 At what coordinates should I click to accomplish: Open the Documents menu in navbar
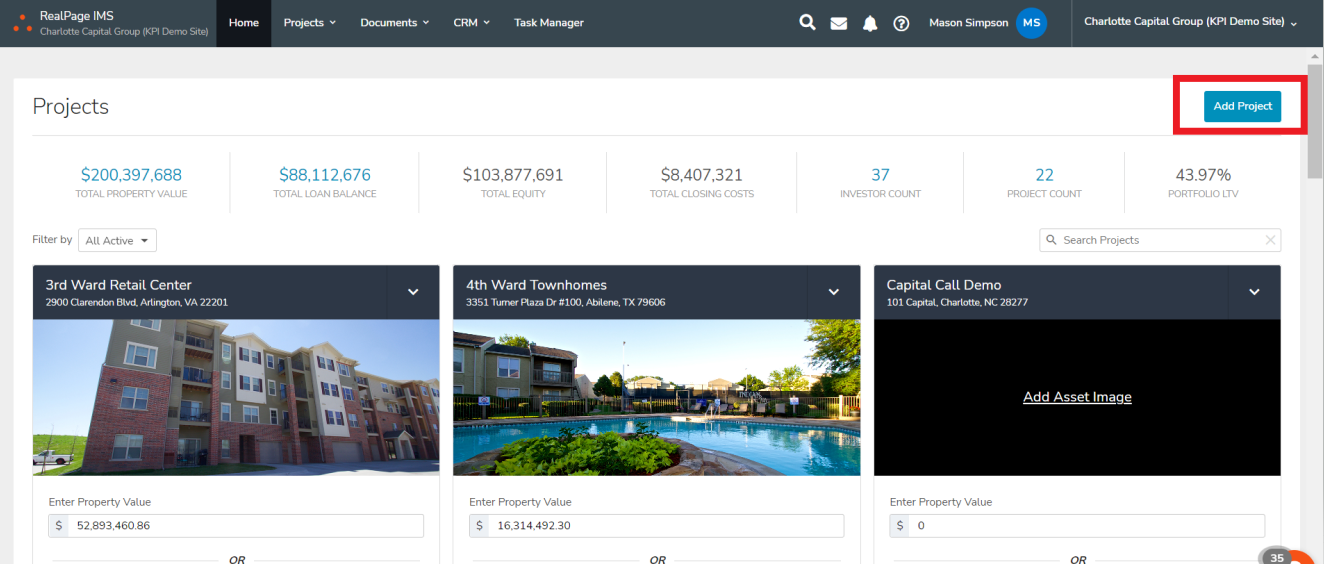394,23
